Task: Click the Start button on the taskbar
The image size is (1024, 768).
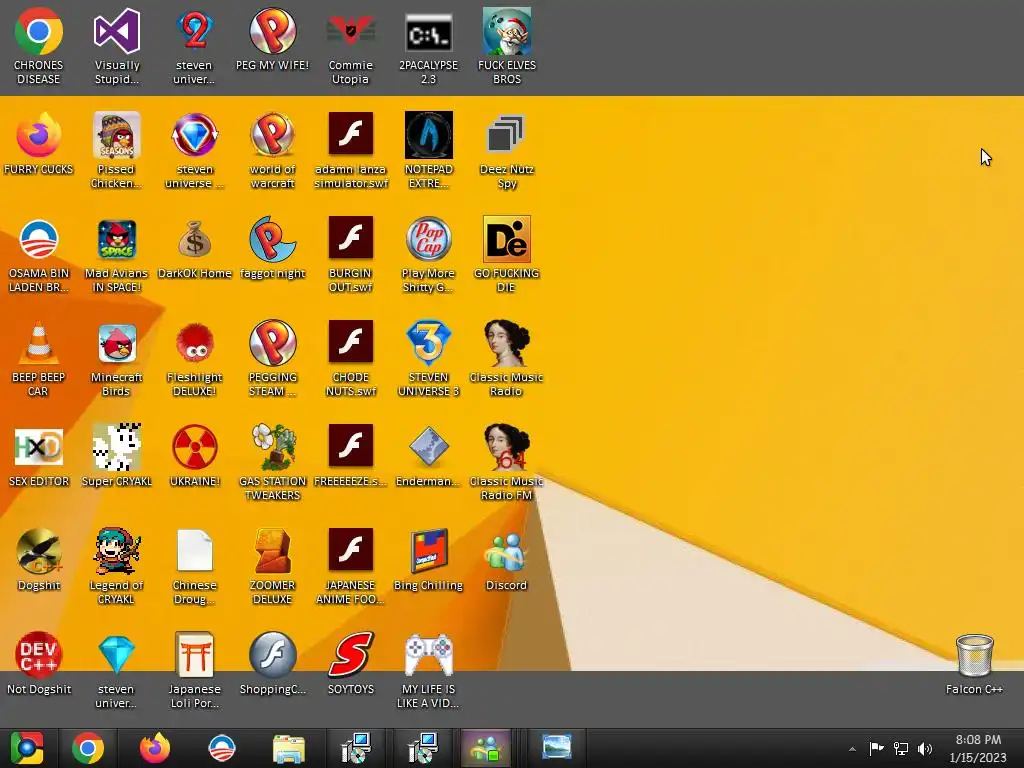Action: click(x=26, y=748)
